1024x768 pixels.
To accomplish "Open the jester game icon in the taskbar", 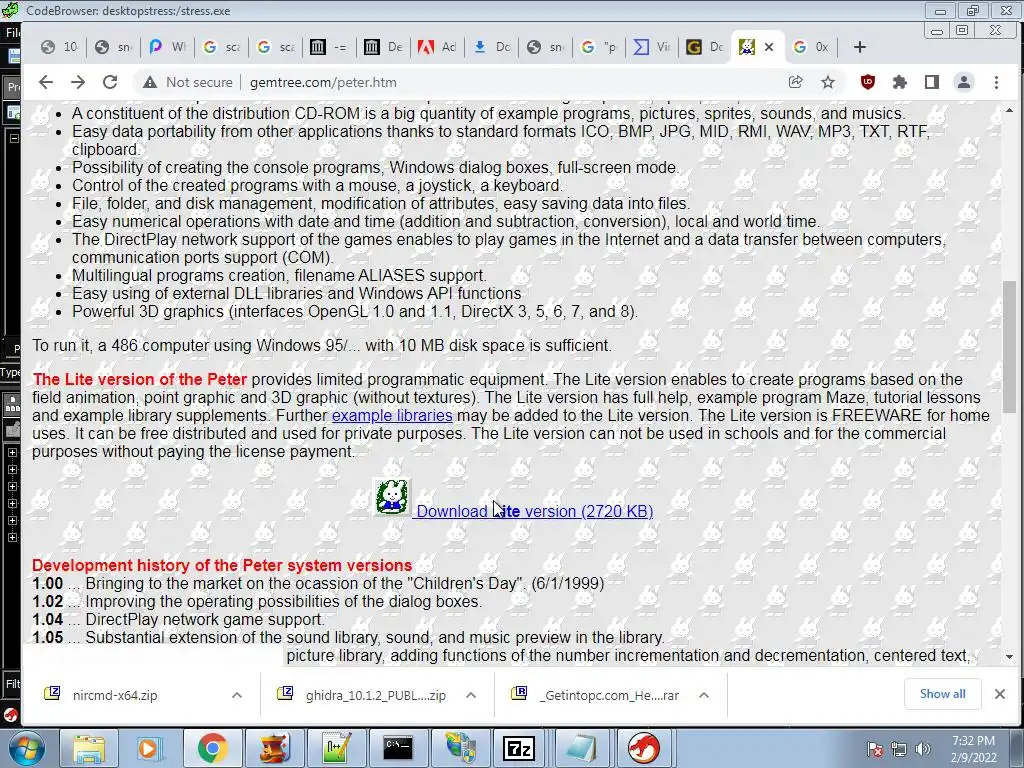I will (274, 748).
